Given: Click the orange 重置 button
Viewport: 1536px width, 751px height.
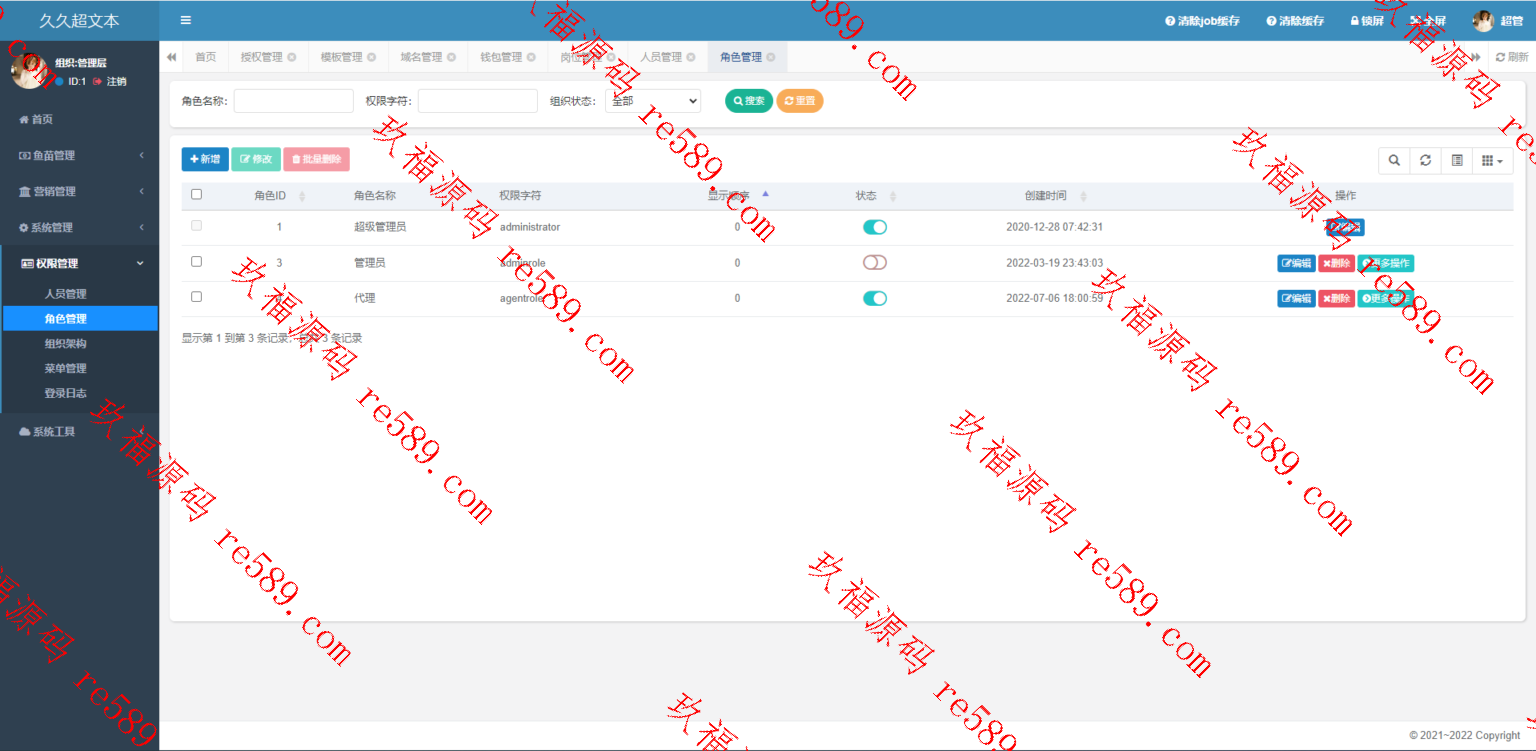Looking at the screenshot, I should [800, 101].
